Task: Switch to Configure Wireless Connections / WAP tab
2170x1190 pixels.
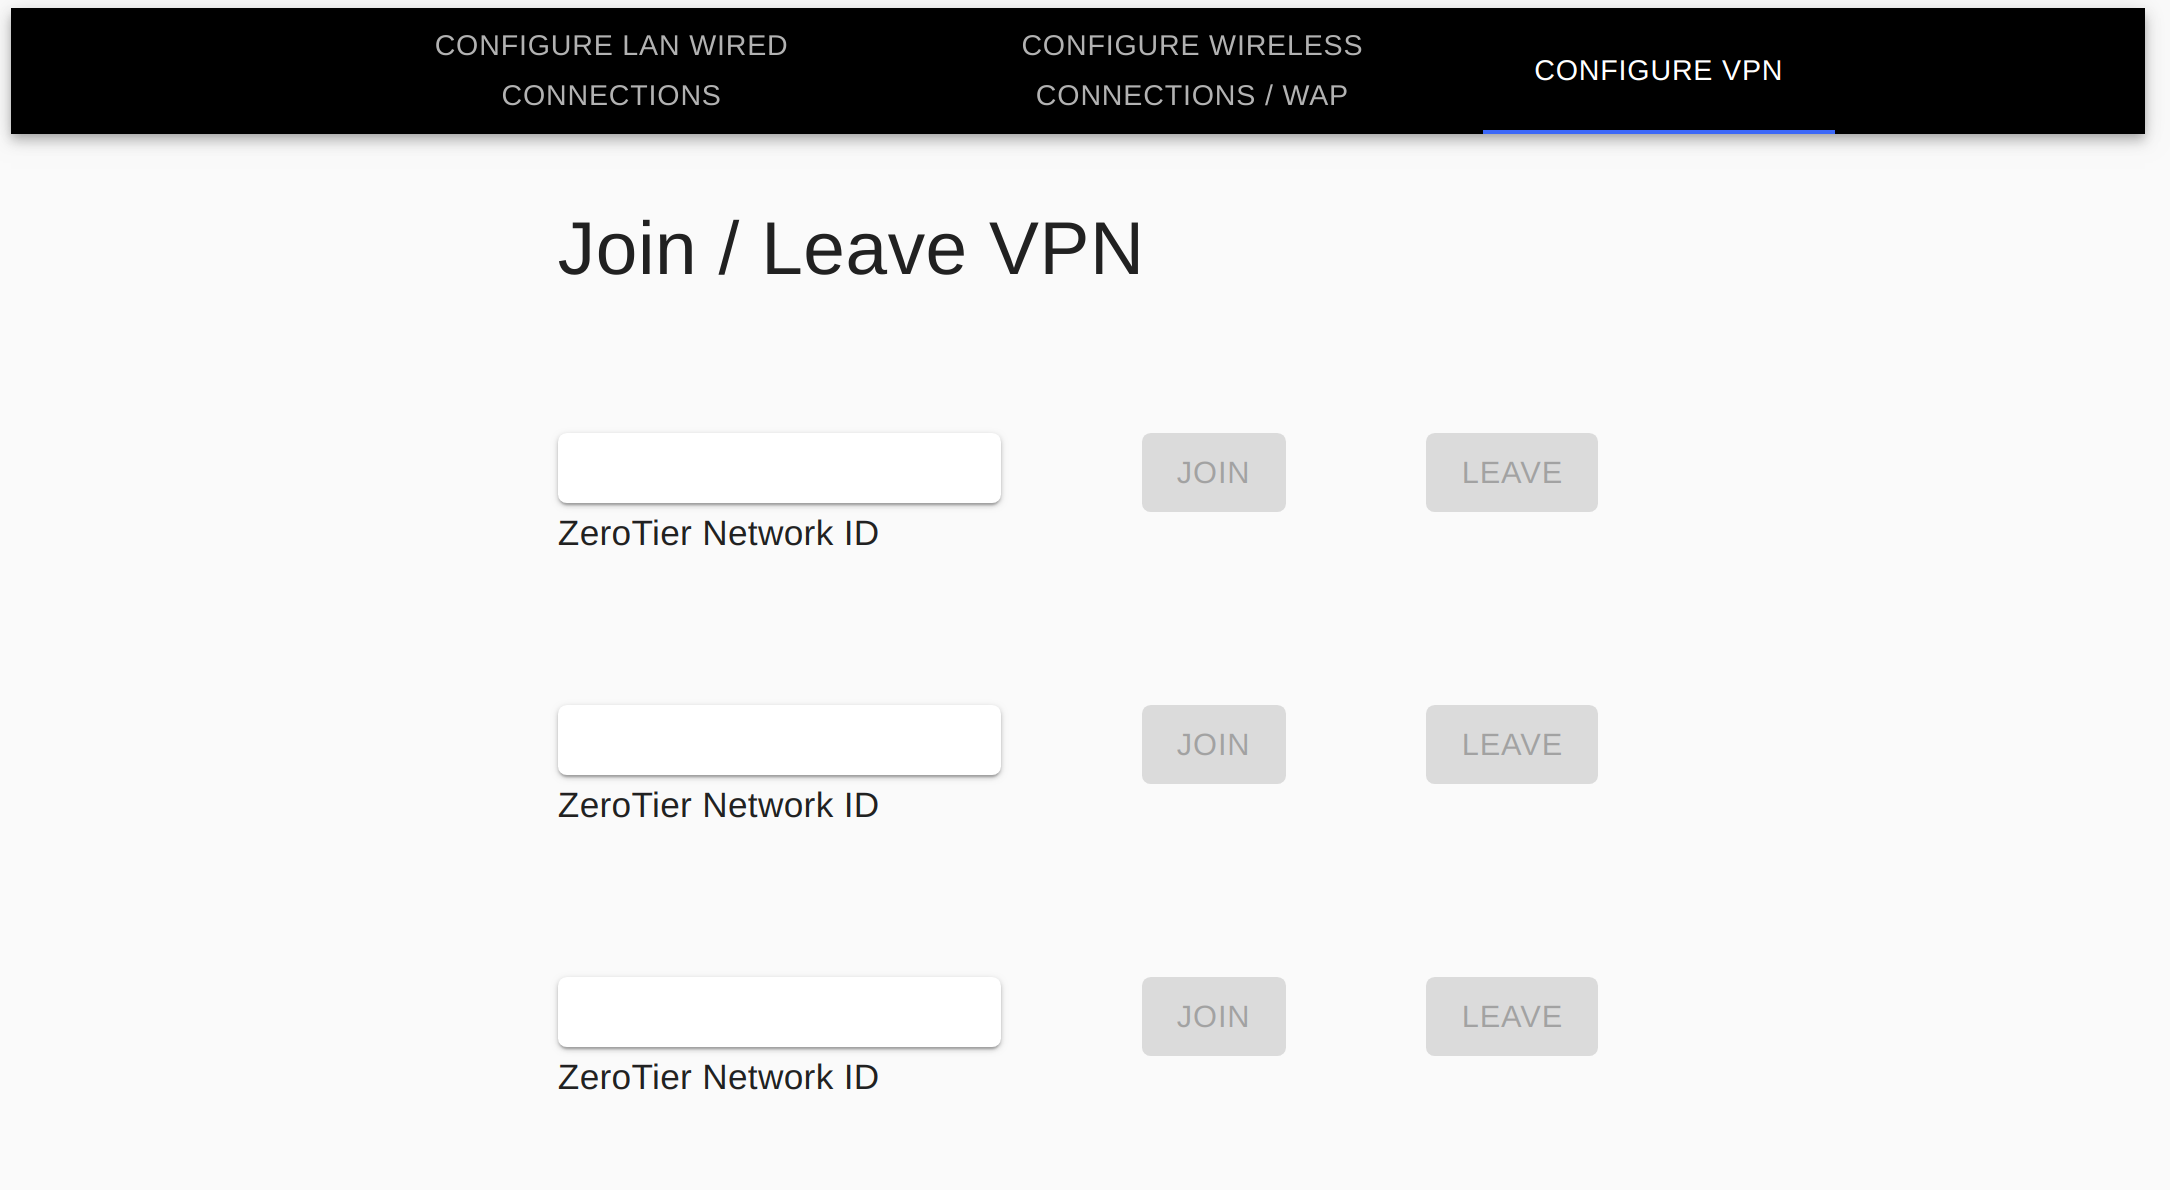Action: (1191, 70)
